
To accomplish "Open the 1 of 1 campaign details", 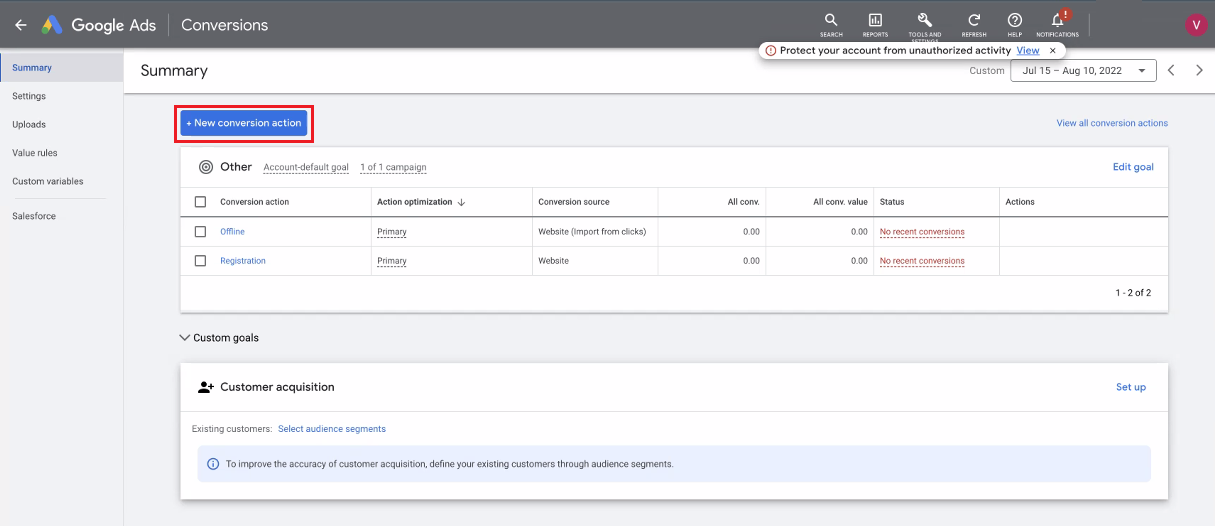I will click(393, 167).
